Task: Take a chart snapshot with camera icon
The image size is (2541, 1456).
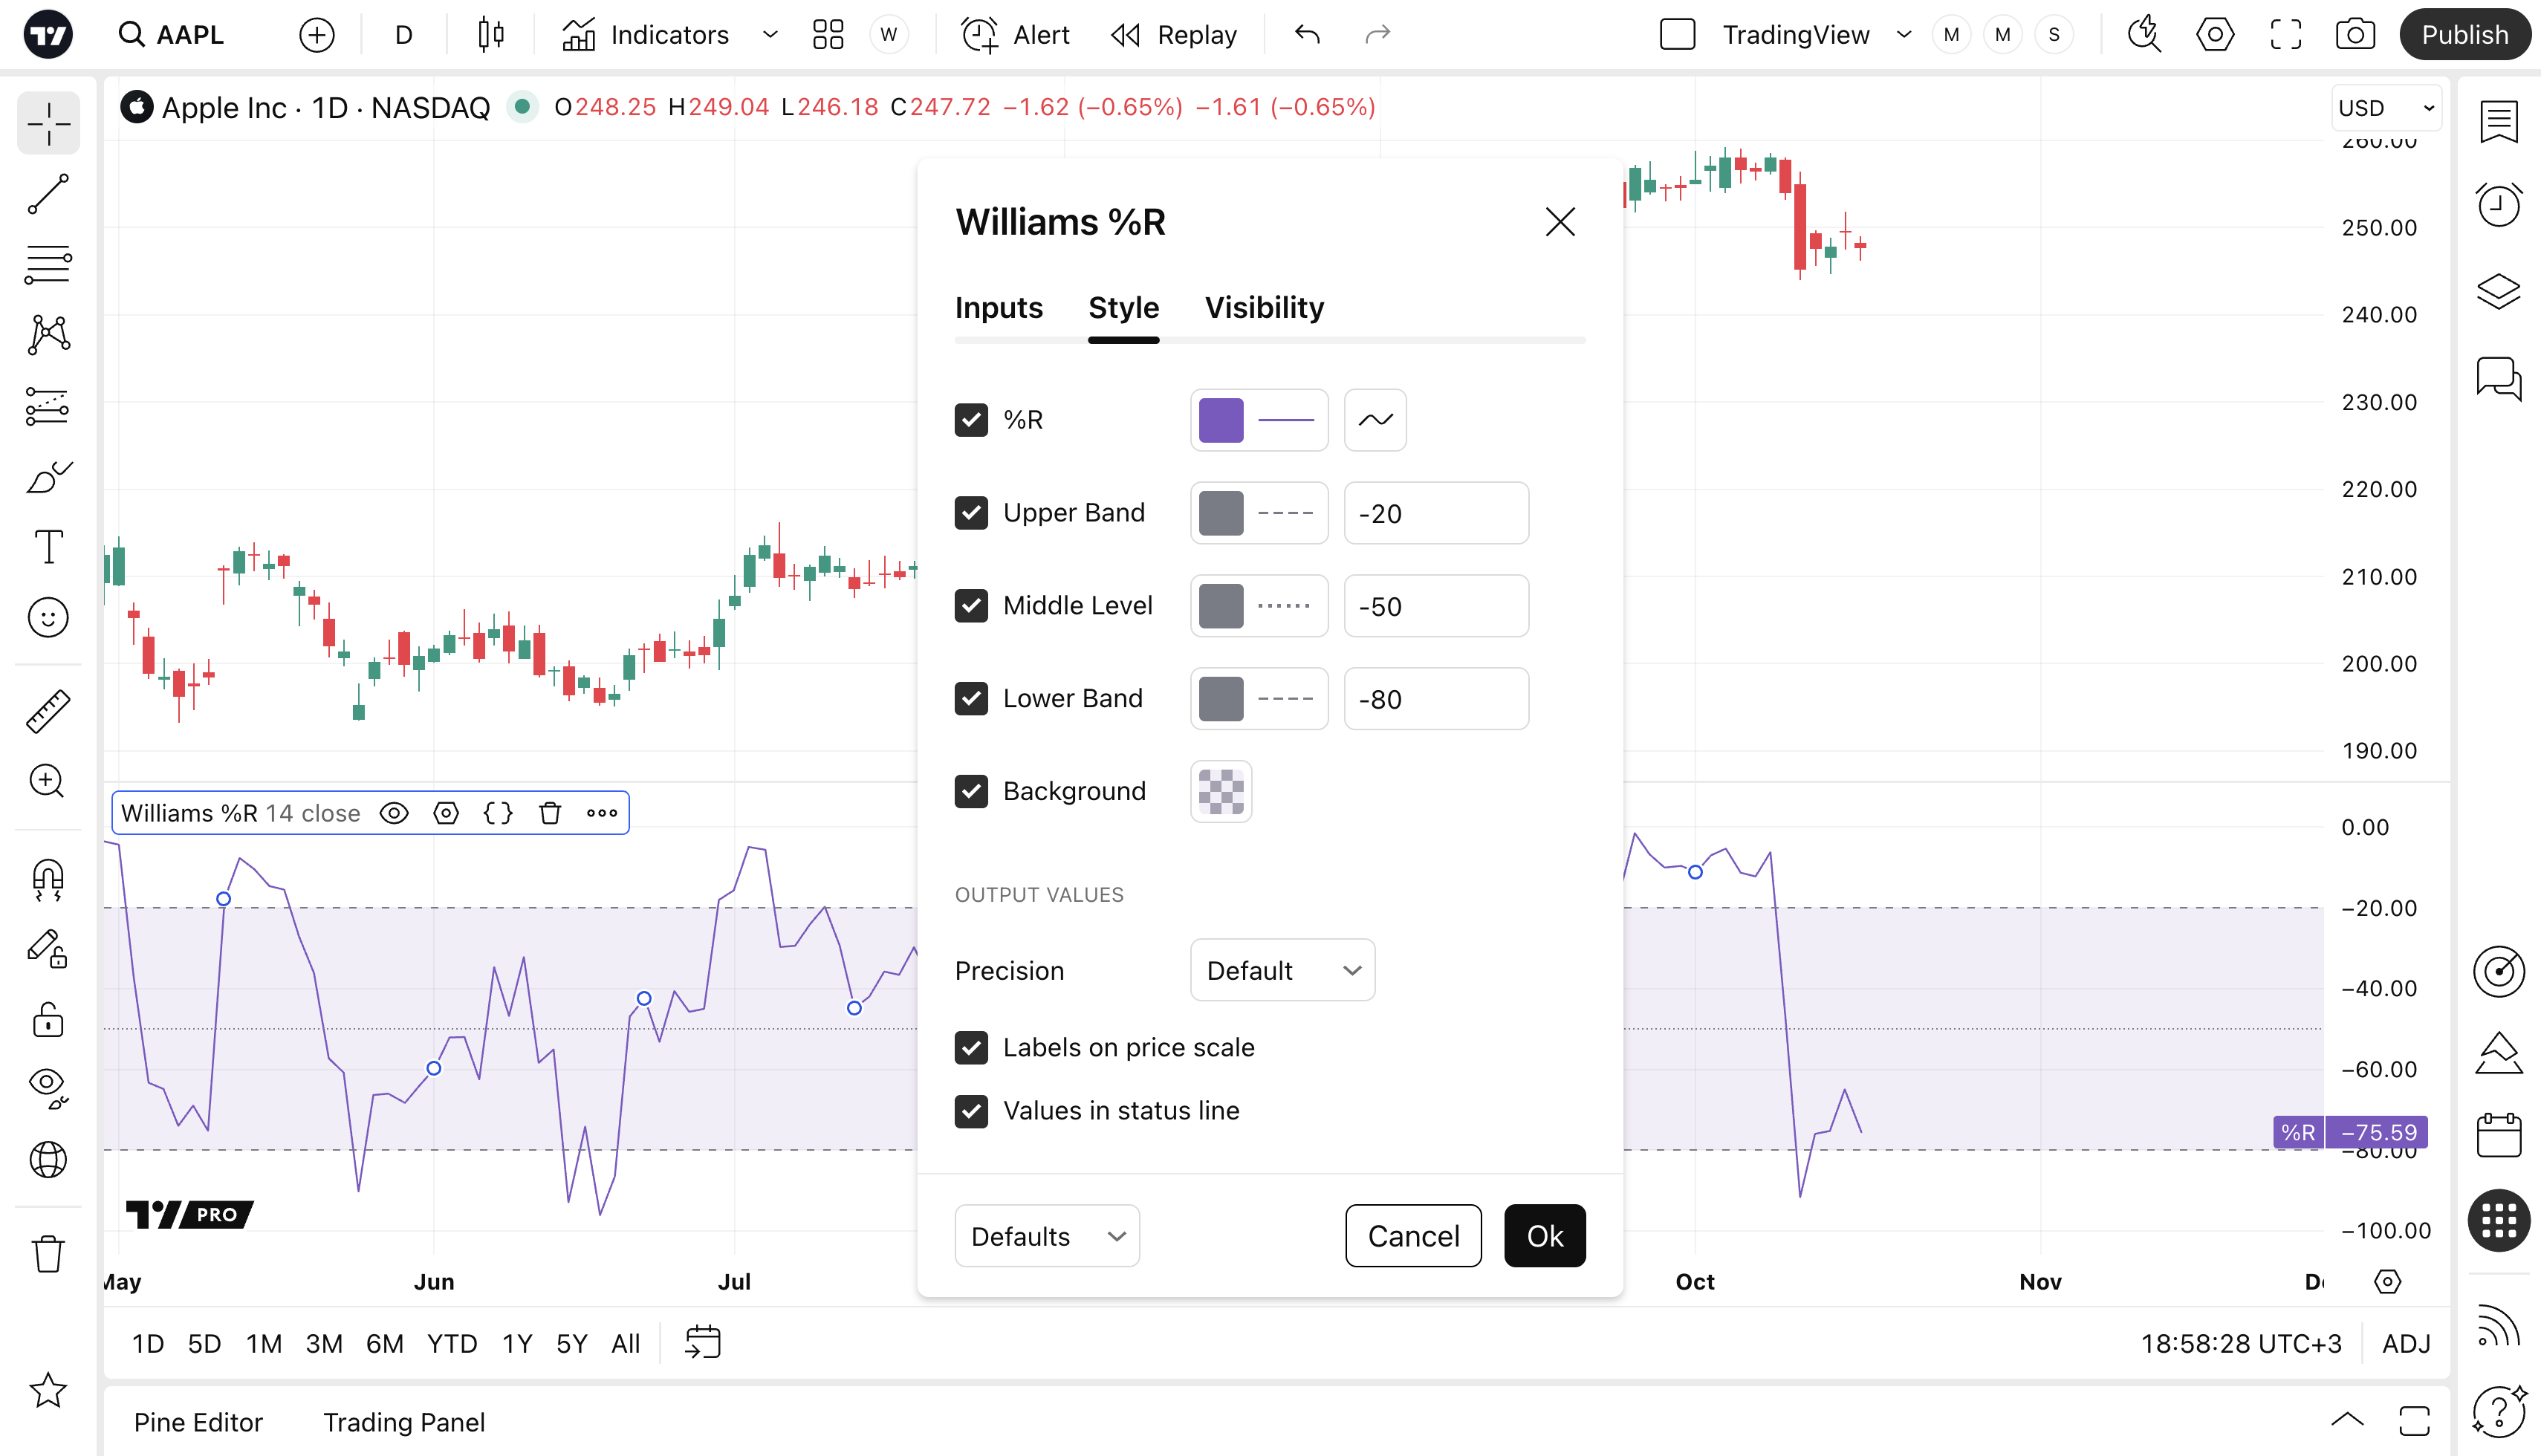Action: (2355, 35)
